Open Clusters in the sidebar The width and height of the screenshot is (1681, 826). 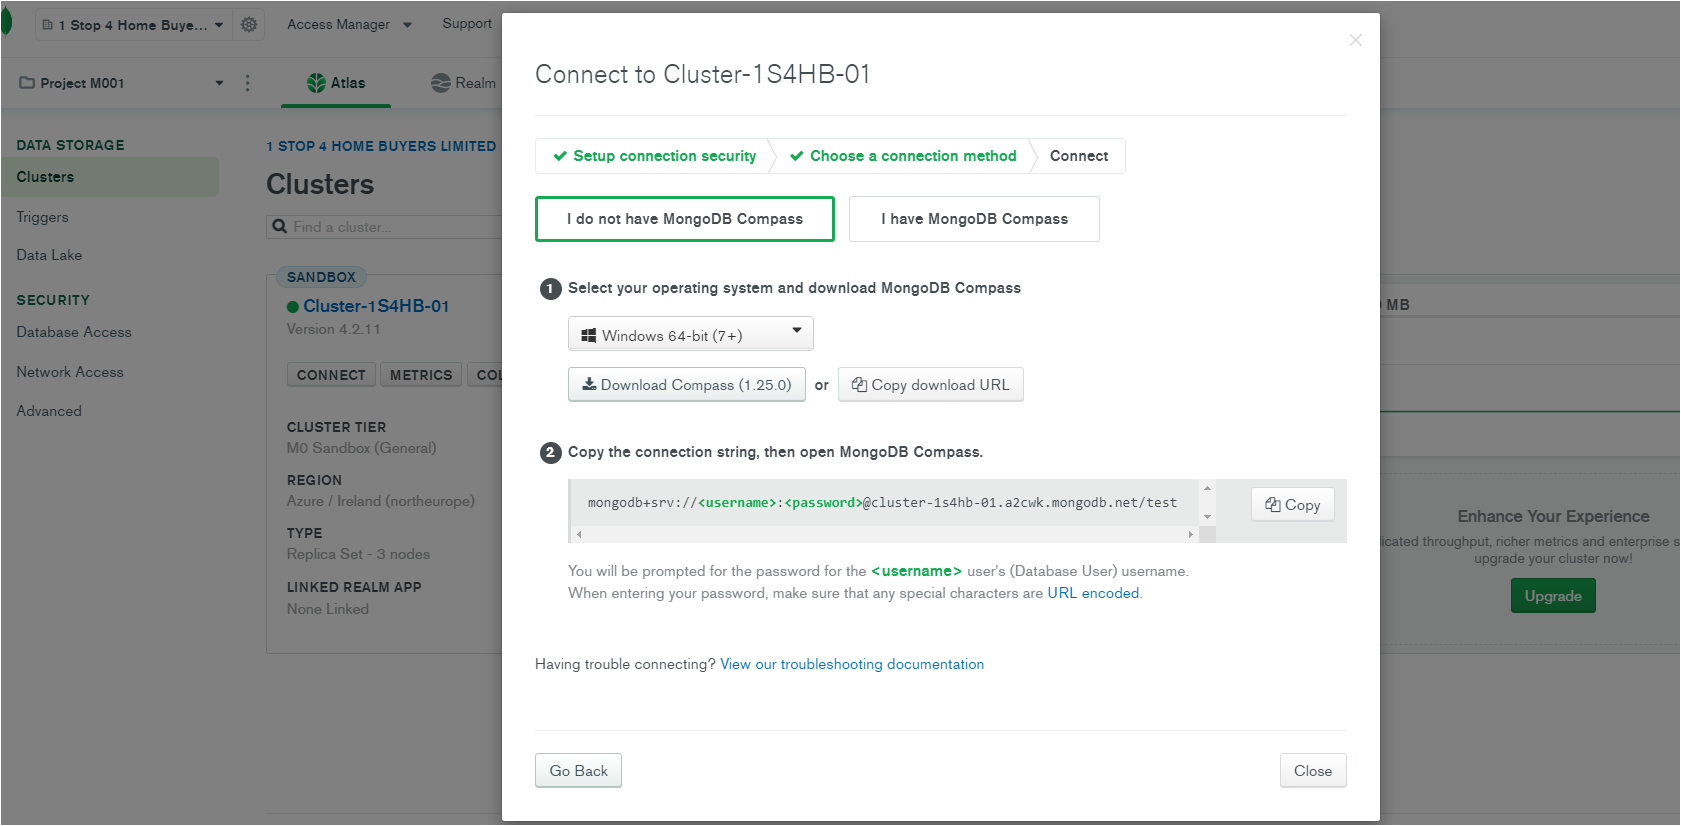109,177
